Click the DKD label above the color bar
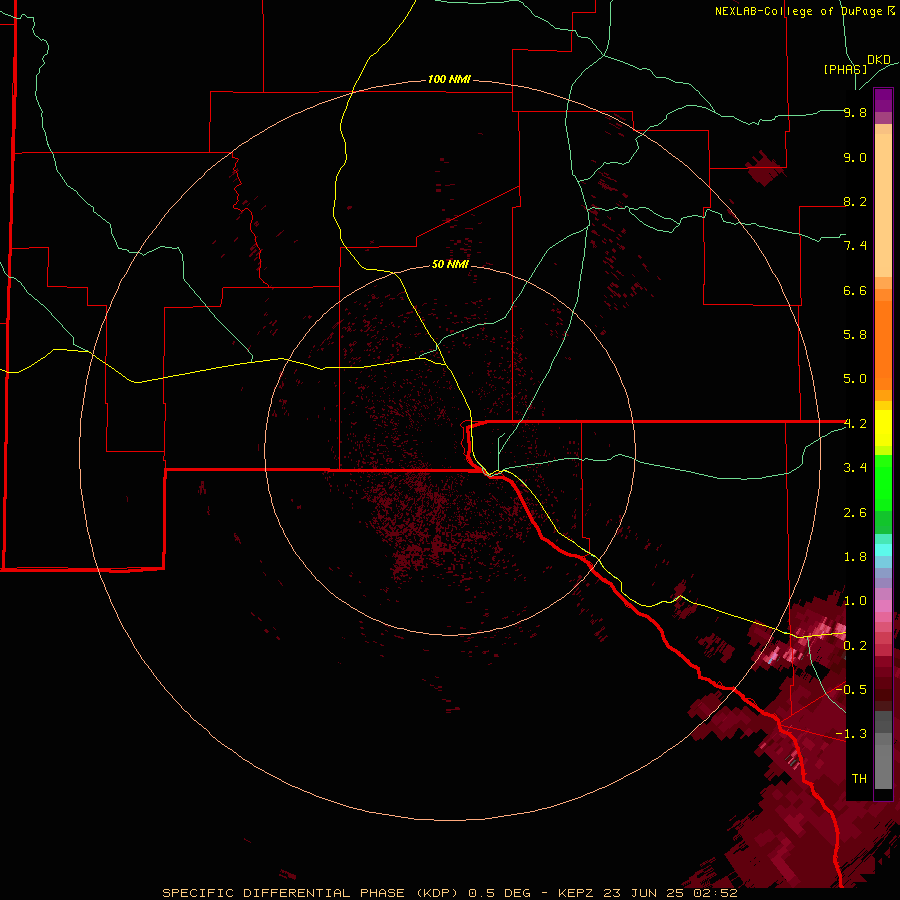Screen dimensions: 900x900 (879, 60)
